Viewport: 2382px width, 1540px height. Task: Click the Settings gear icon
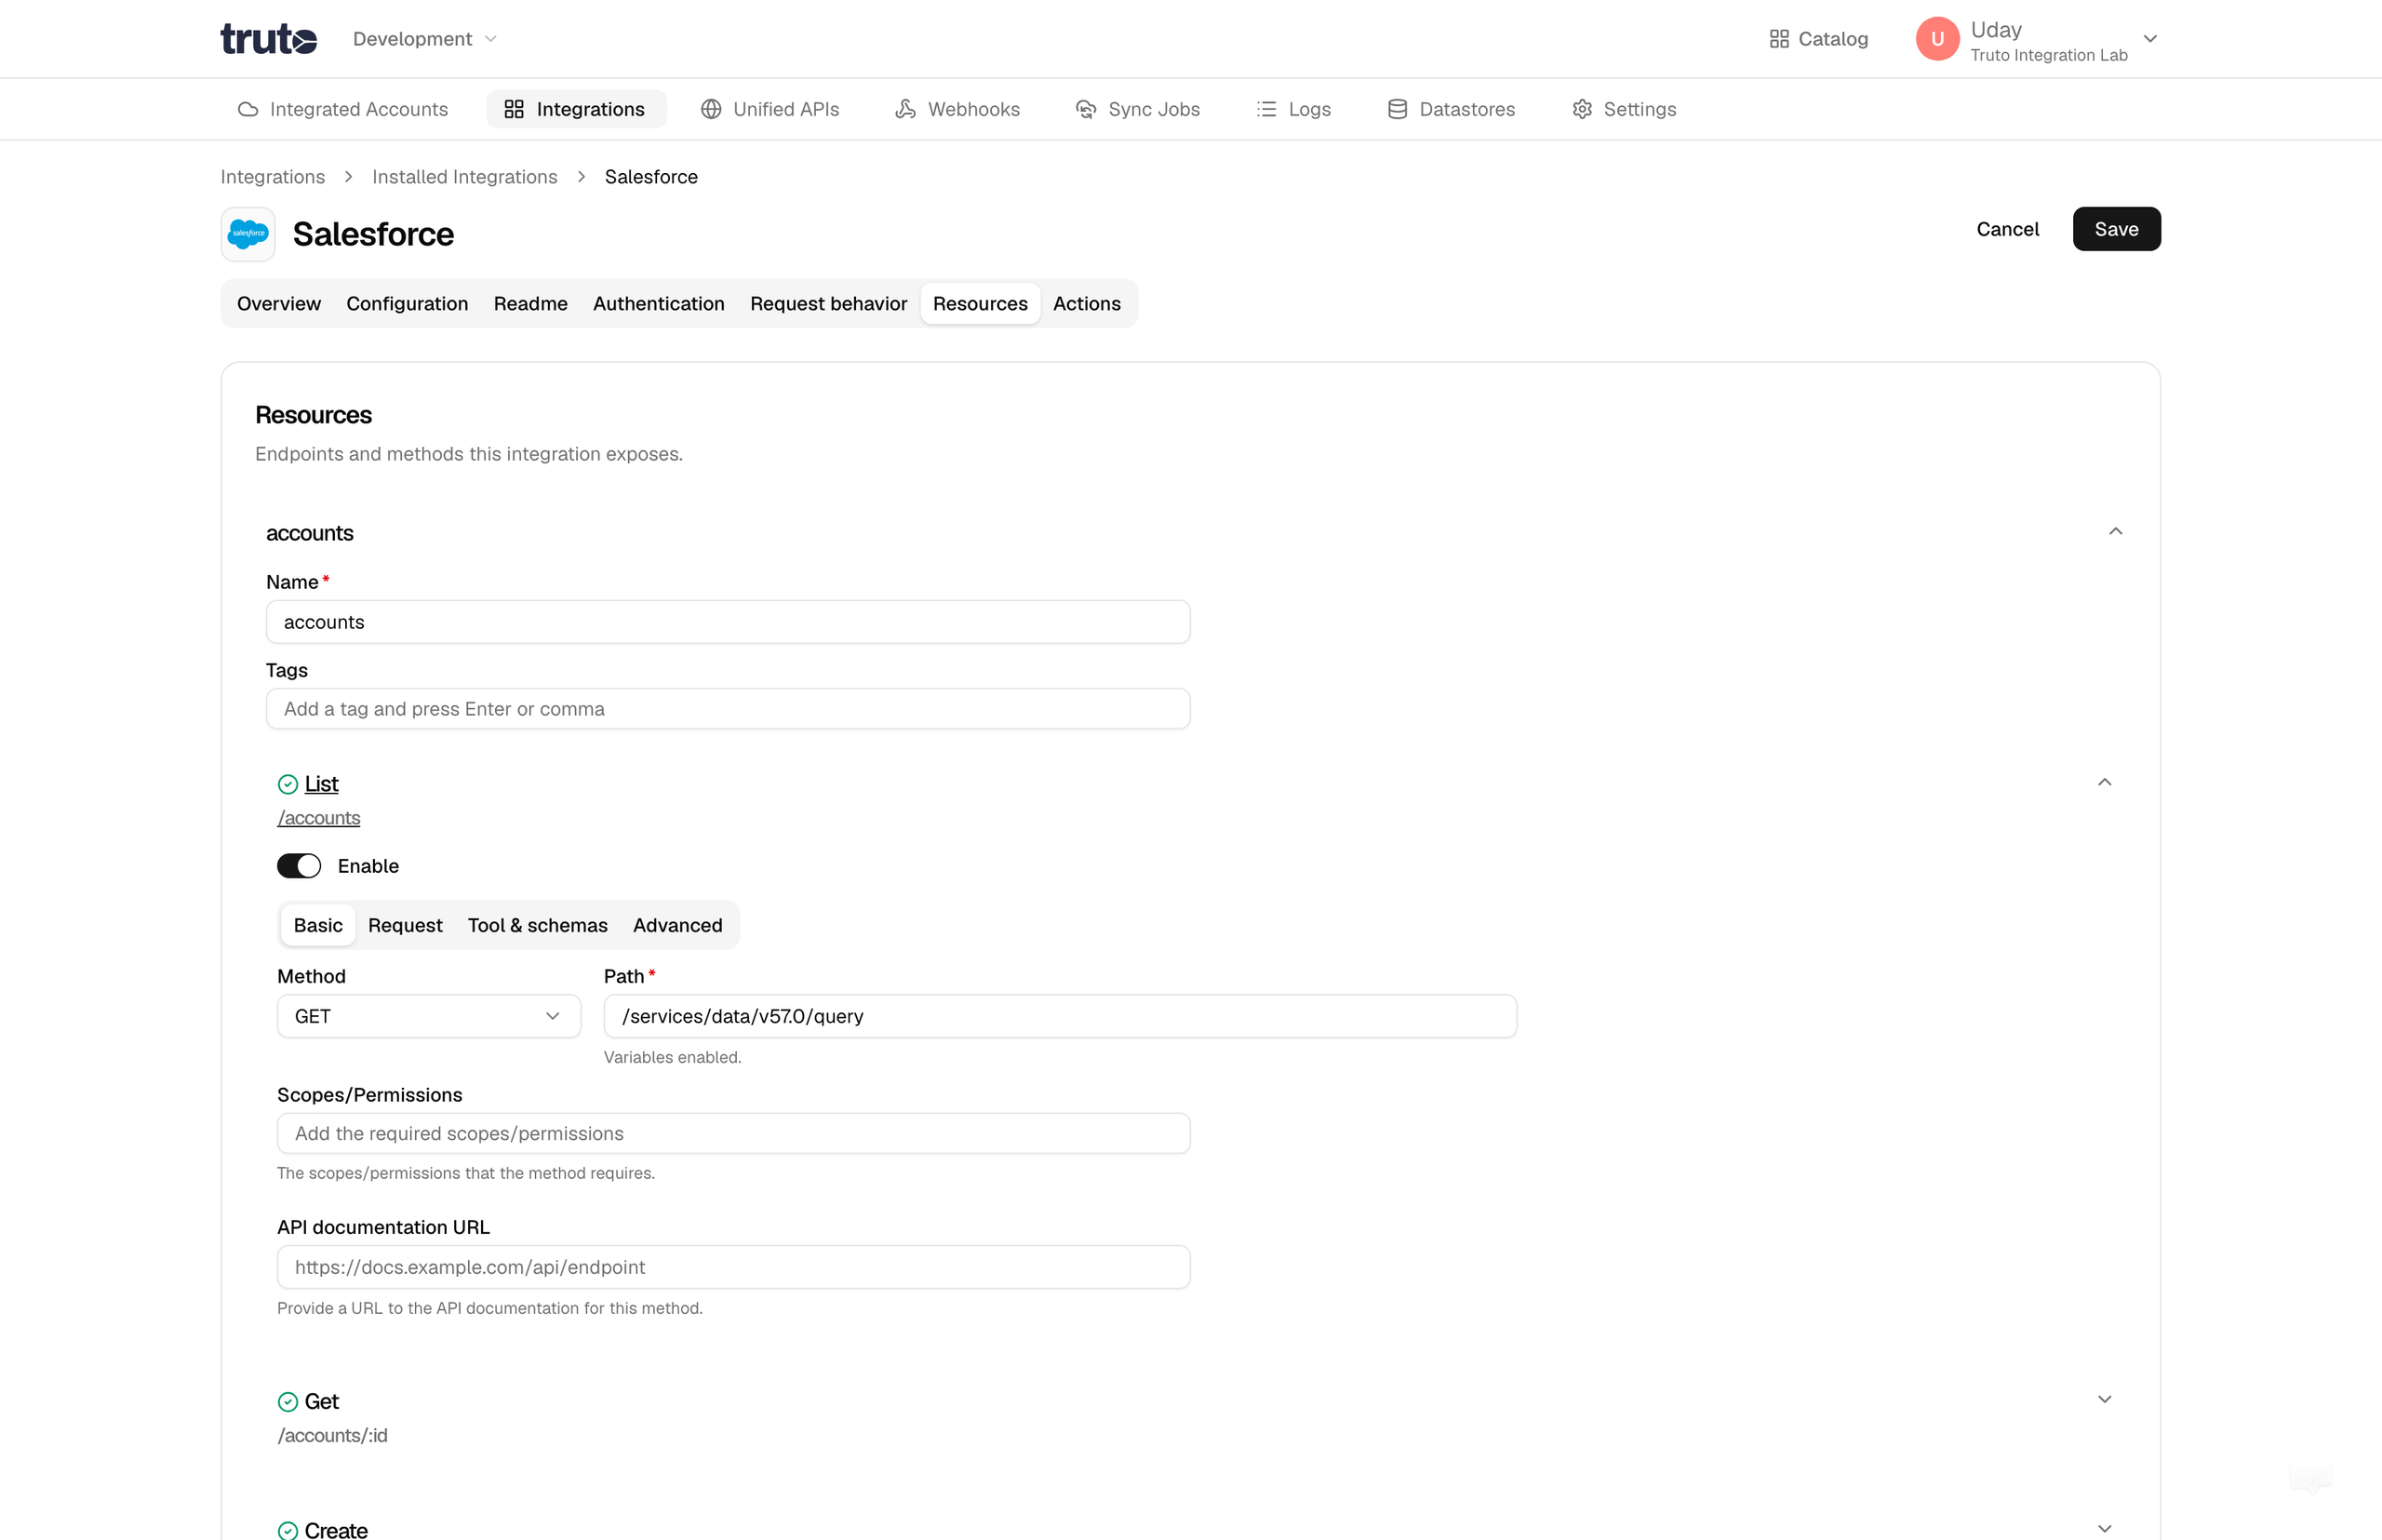pos(1582,109)
